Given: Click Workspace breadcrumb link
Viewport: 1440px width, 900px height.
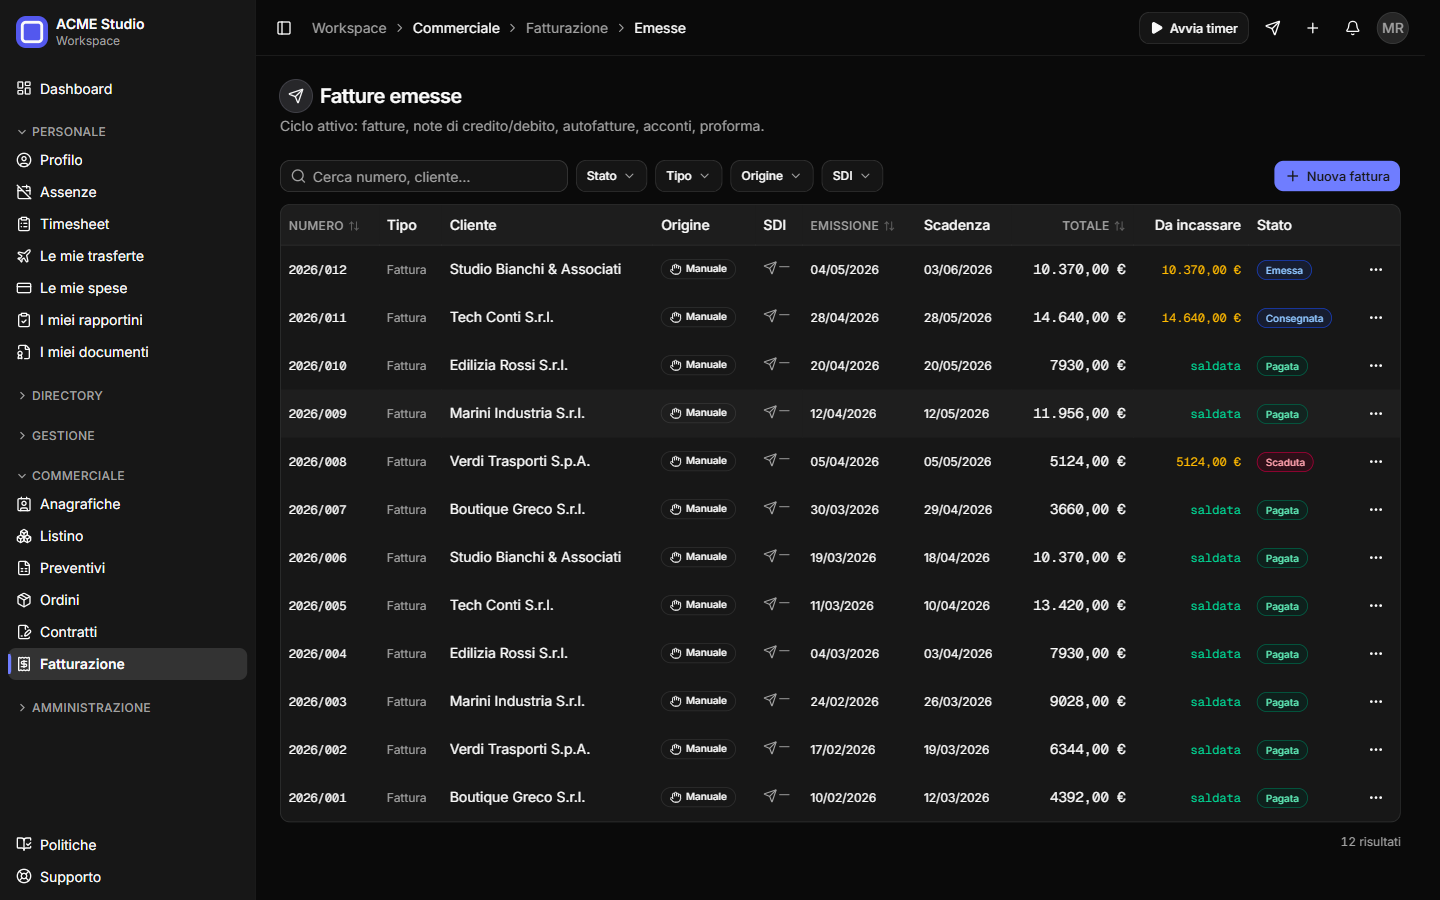Looking at the screenshot, I should (x=349, y=28).
